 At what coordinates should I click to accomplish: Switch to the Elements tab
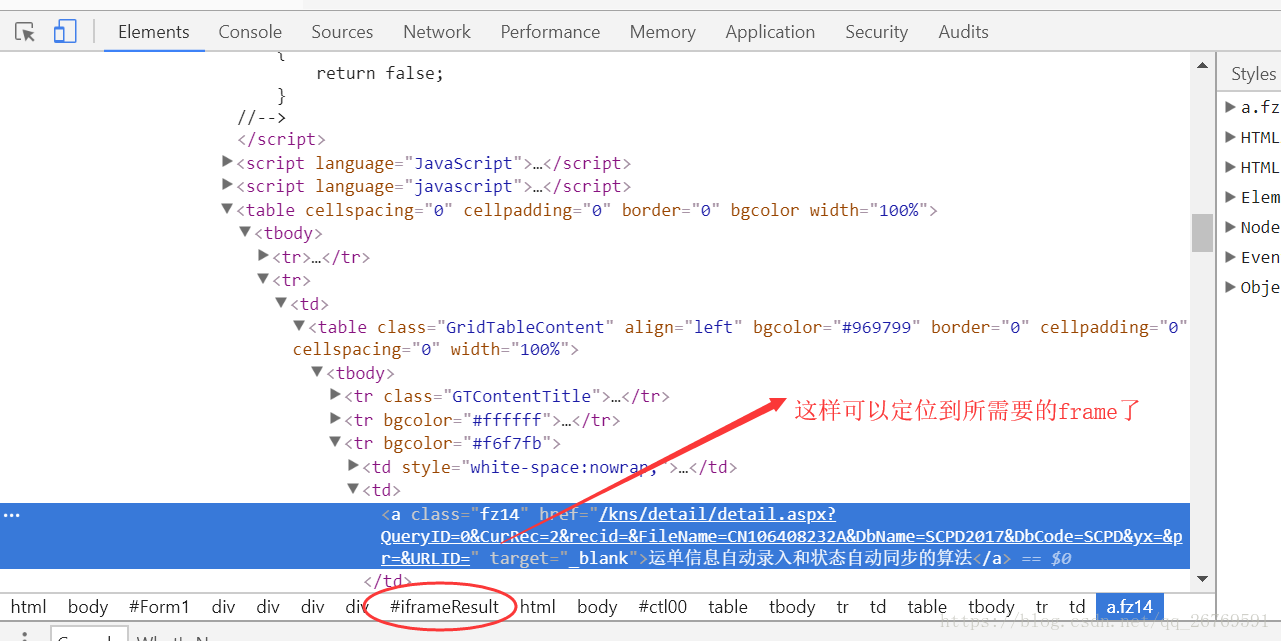153,32
